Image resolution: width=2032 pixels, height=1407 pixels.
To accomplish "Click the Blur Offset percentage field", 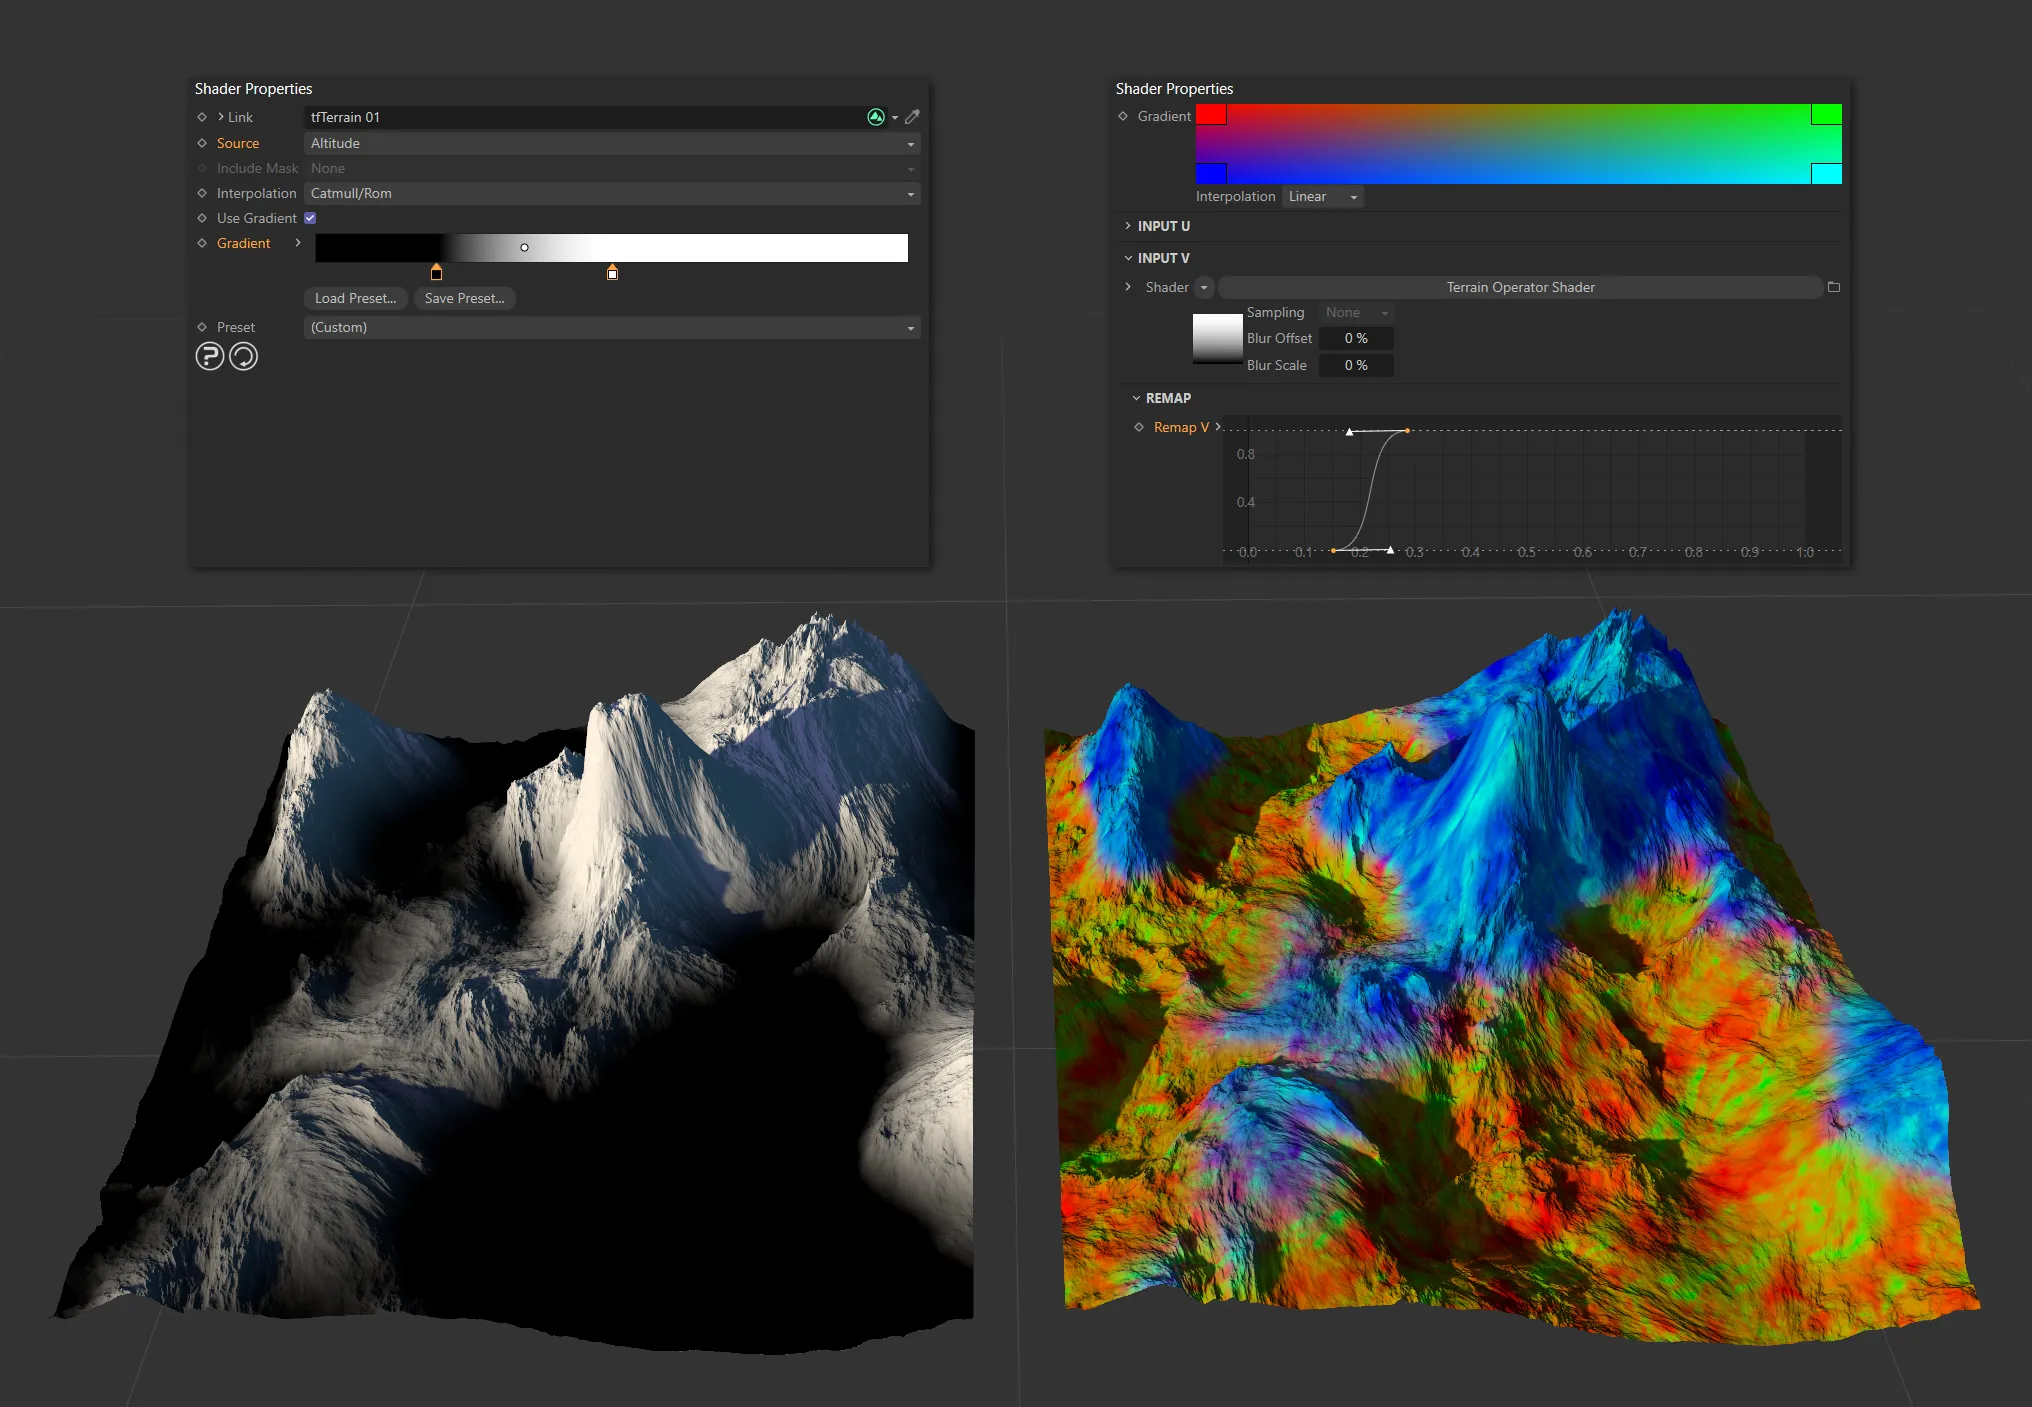I will pos(1355,339).
